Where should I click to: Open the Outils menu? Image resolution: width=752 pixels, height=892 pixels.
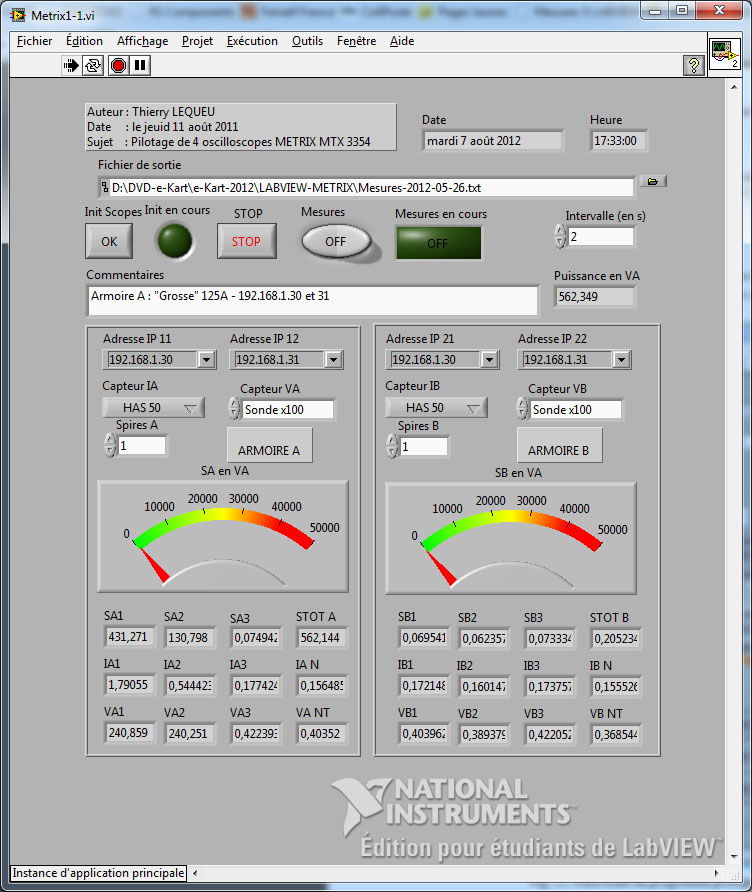pyautogui.click(x=307, y=41)
